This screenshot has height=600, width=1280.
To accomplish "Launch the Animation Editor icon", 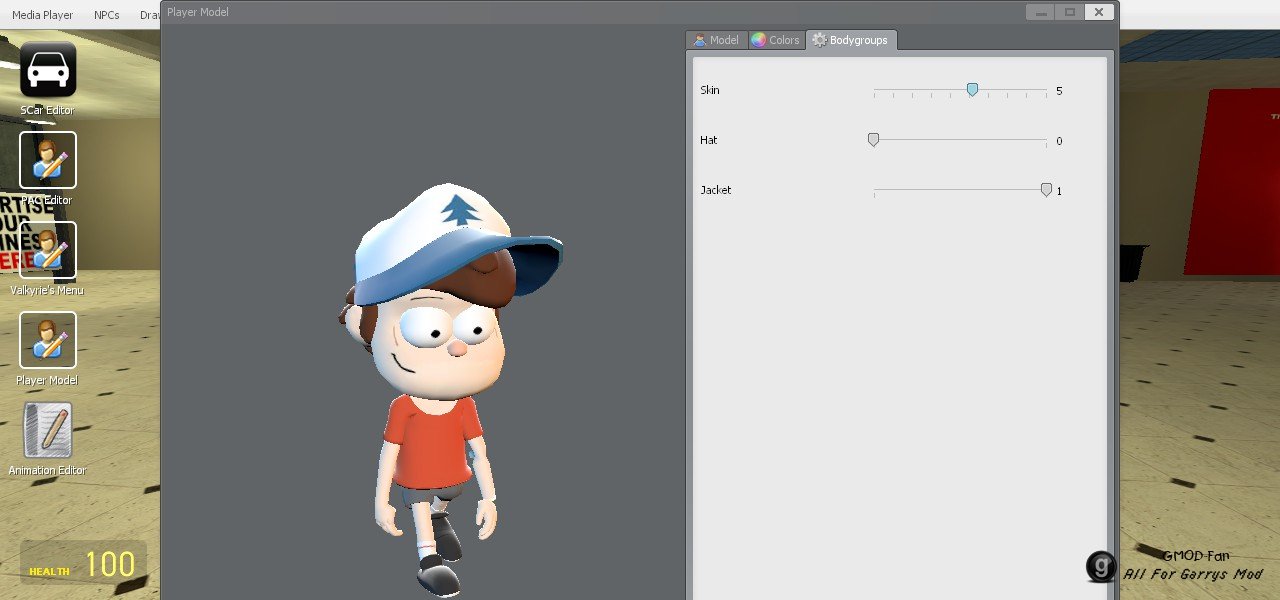I will [x=48, y=431].
